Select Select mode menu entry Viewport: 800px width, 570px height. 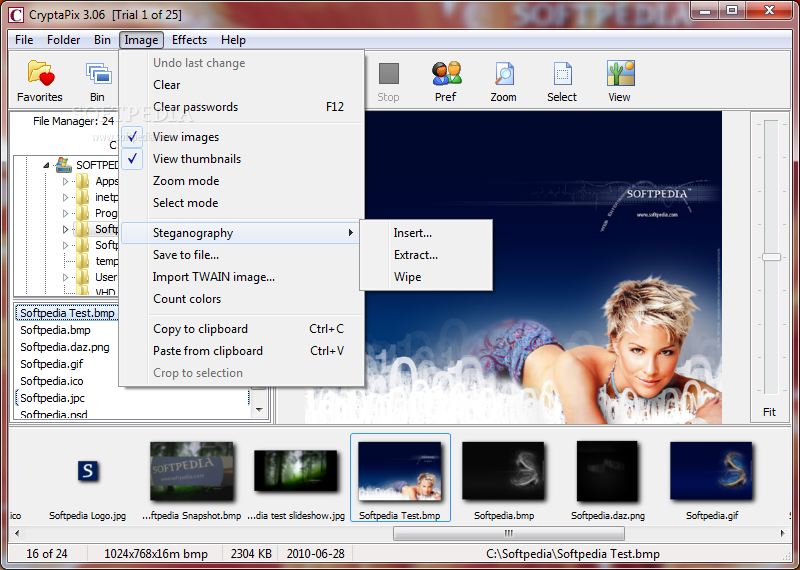(242, 203)
